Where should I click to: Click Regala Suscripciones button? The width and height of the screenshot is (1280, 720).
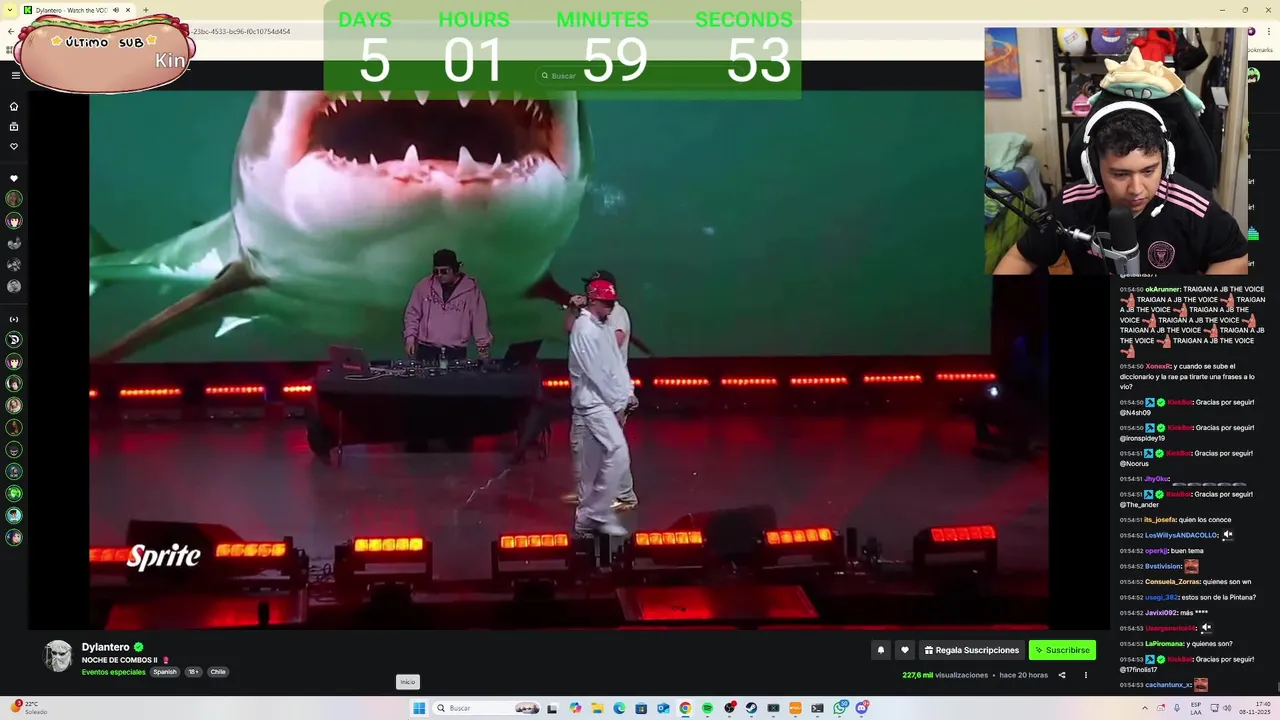972,650
